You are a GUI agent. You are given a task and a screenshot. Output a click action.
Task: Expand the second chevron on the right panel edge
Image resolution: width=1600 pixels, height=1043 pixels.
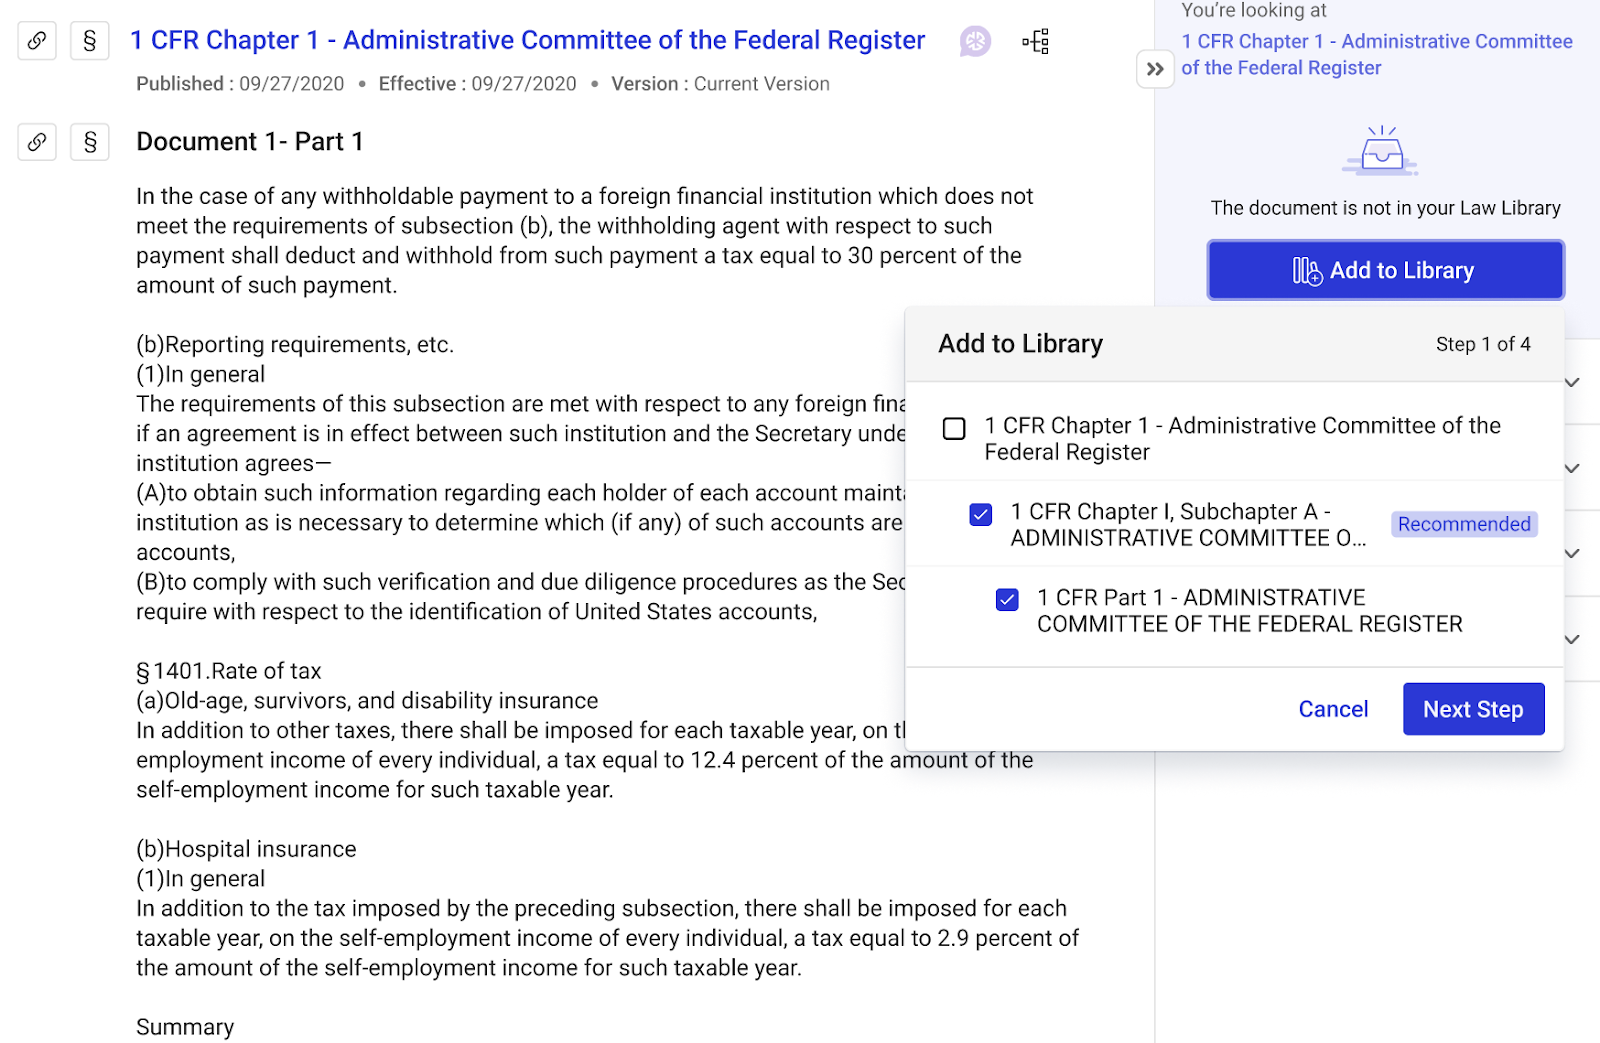click(x=1572, y=468)
